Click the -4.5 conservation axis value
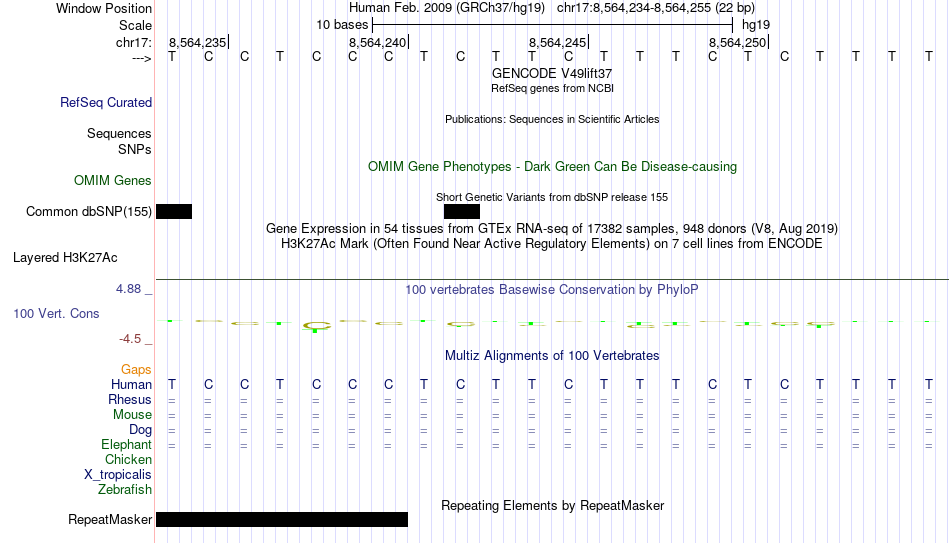 (x=130, y=339)
